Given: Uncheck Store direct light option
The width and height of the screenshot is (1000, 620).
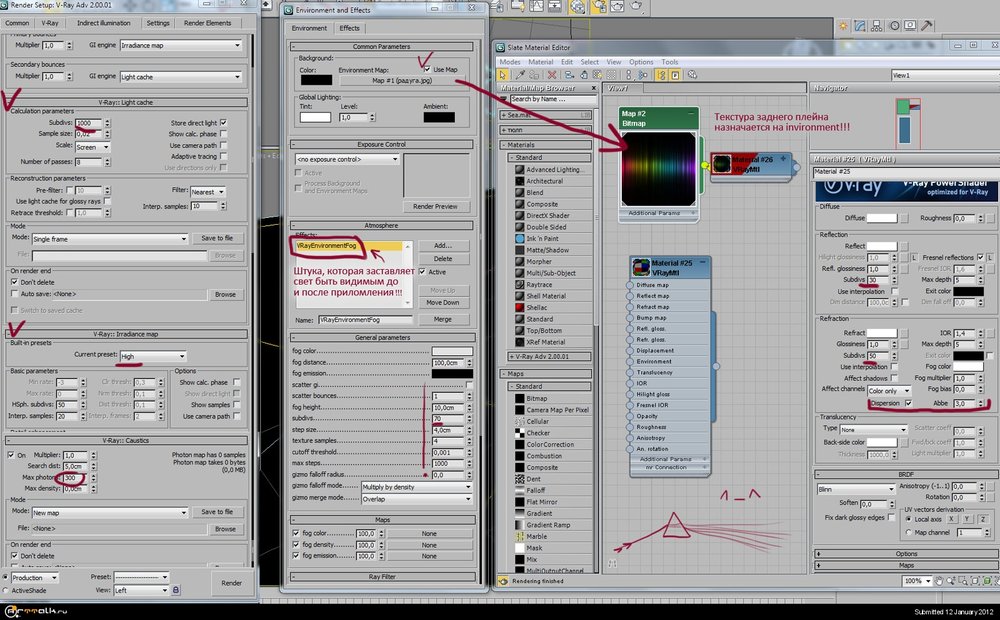Looking at the screenshot, I should pyautogui.click(x=223, y=123).
